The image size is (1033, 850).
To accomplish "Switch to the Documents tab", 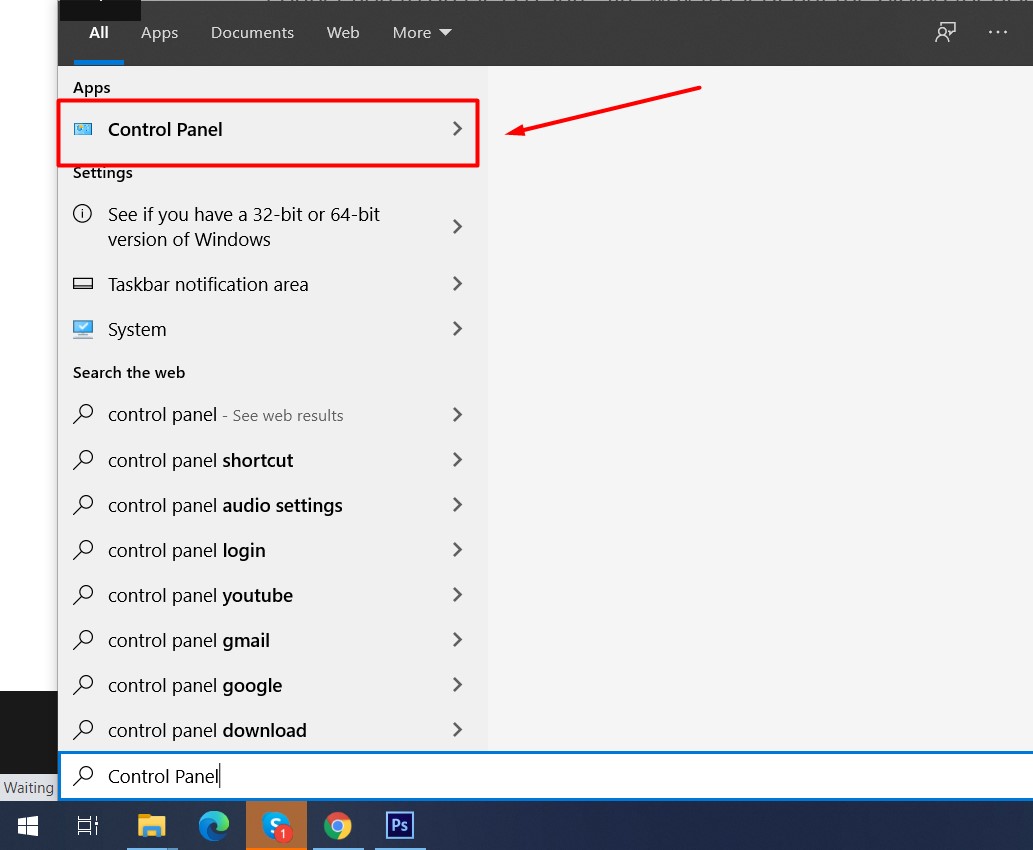I will click(250, 33).
